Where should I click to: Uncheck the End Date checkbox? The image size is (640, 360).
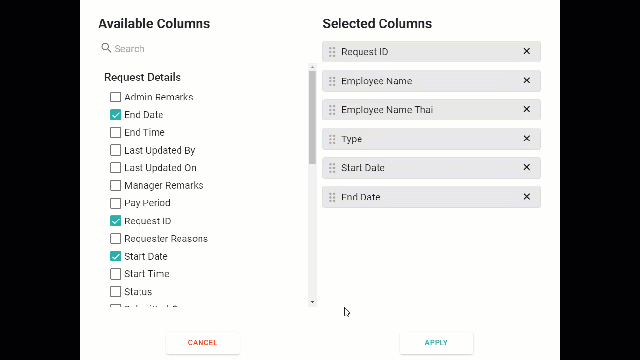click(x=116, y=115)
